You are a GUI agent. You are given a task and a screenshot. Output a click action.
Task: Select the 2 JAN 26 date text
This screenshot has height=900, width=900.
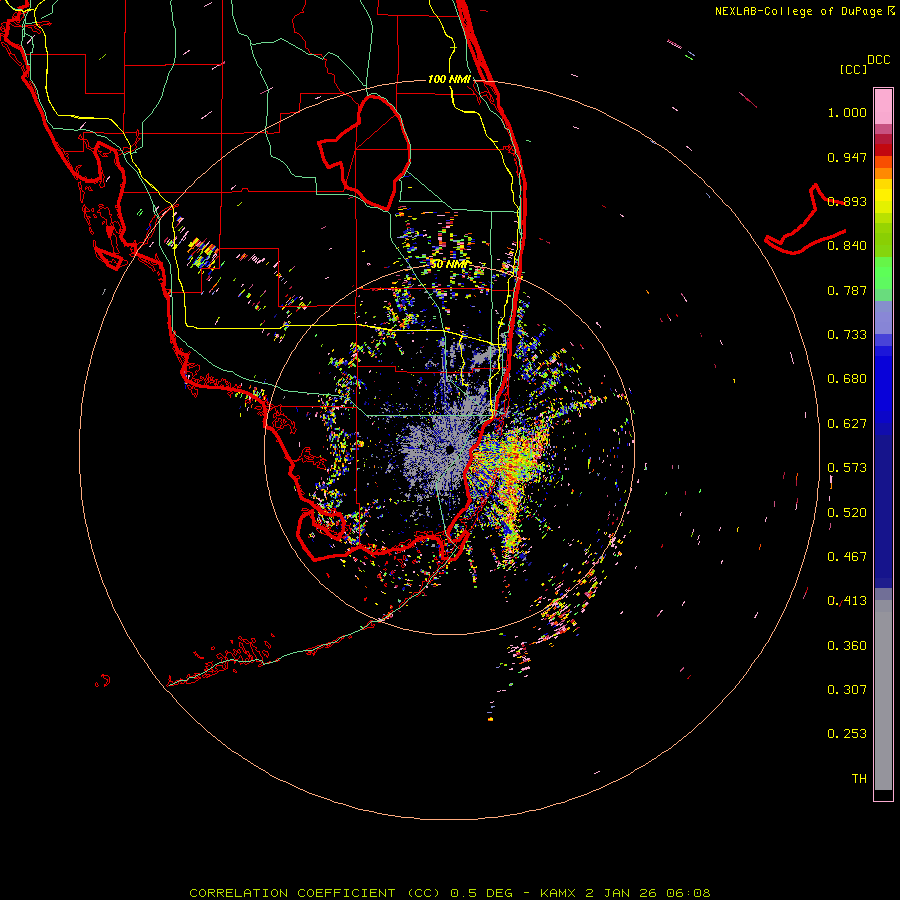(x=621, y=893)
